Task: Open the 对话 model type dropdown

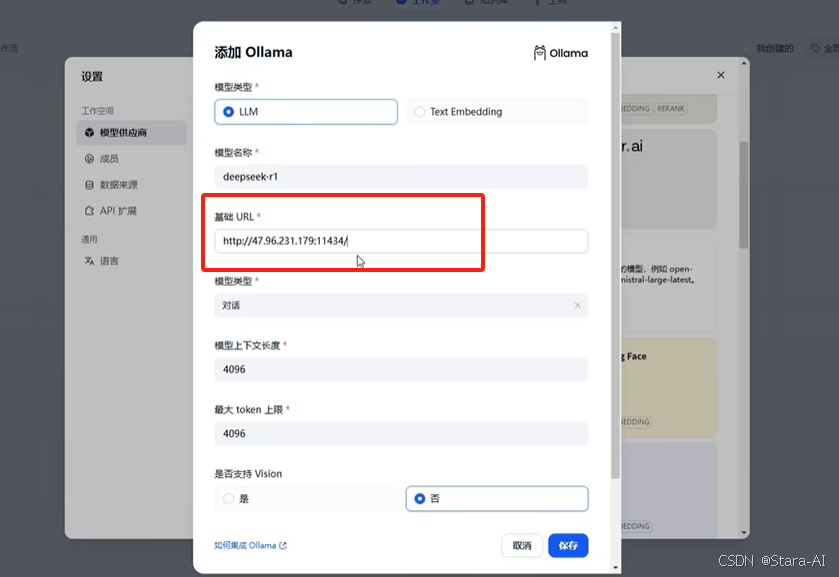Action: [x=401, y=305]
